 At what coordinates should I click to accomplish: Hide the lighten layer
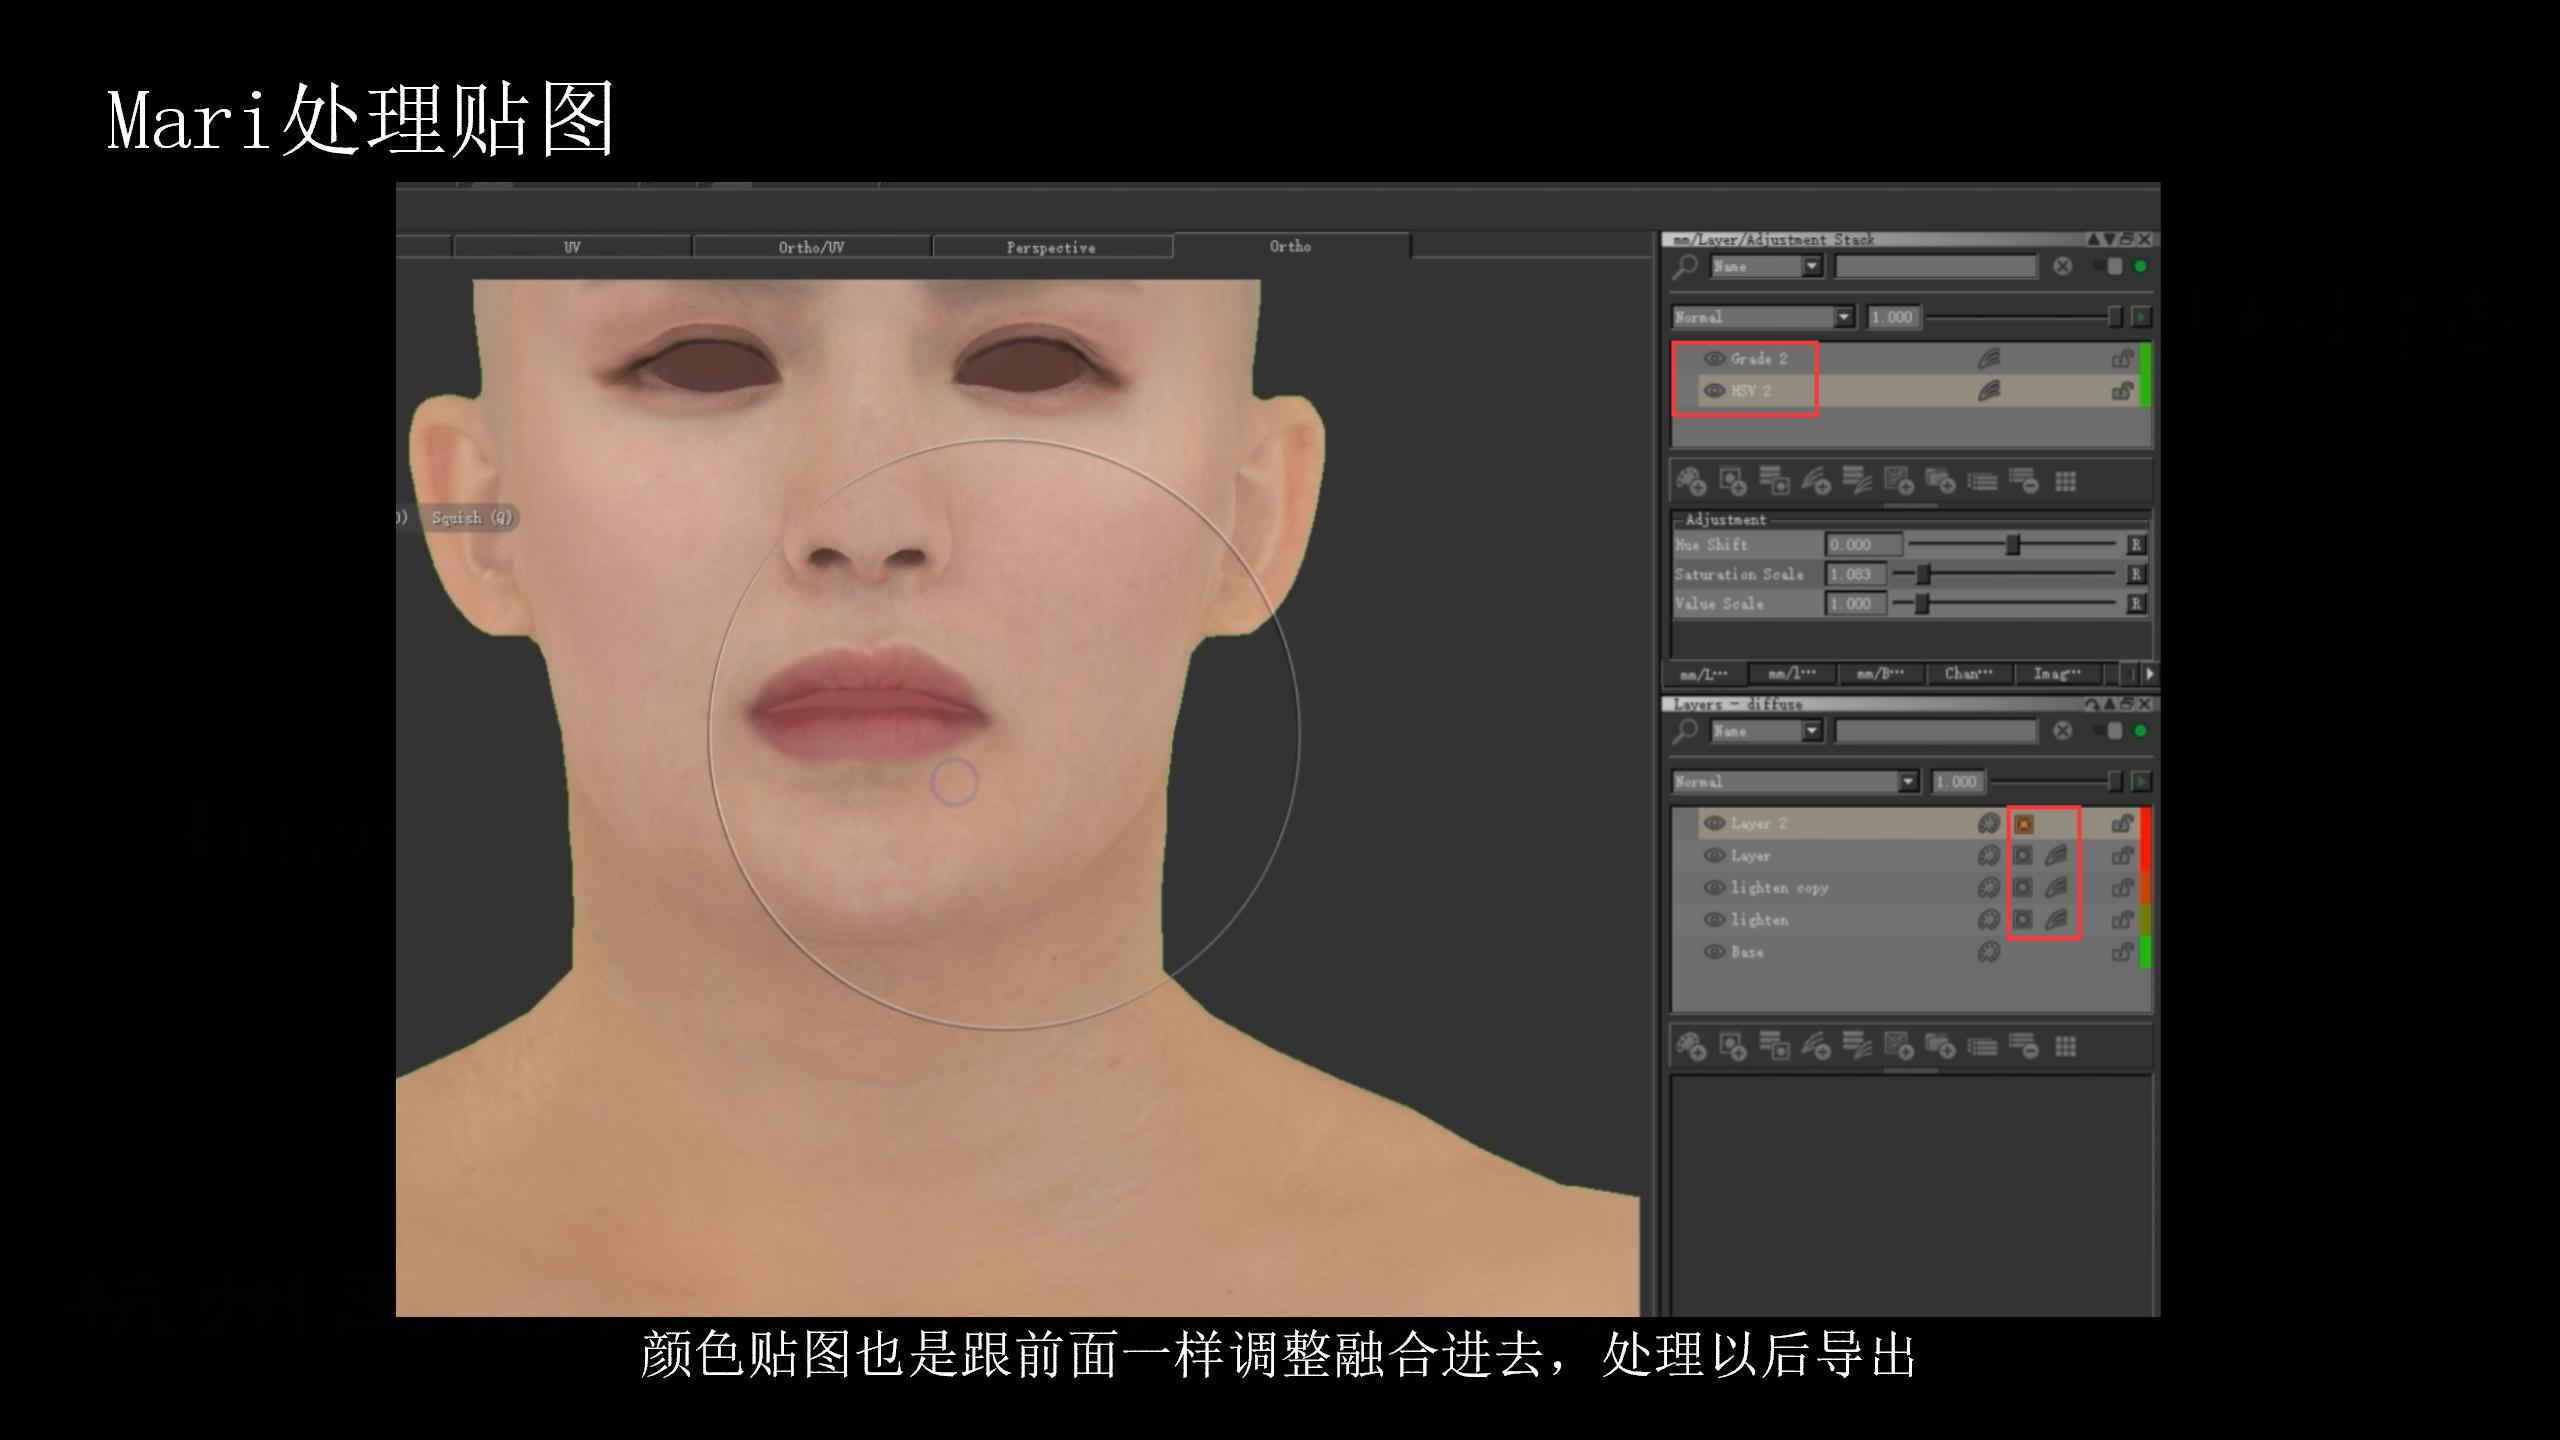click(1714, 920)
